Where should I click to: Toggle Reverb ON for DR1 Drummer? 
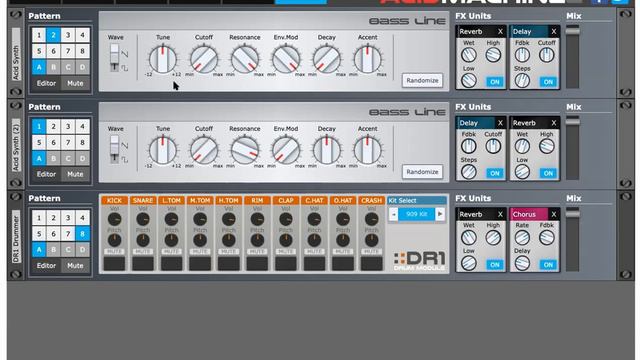coord(495,265)
